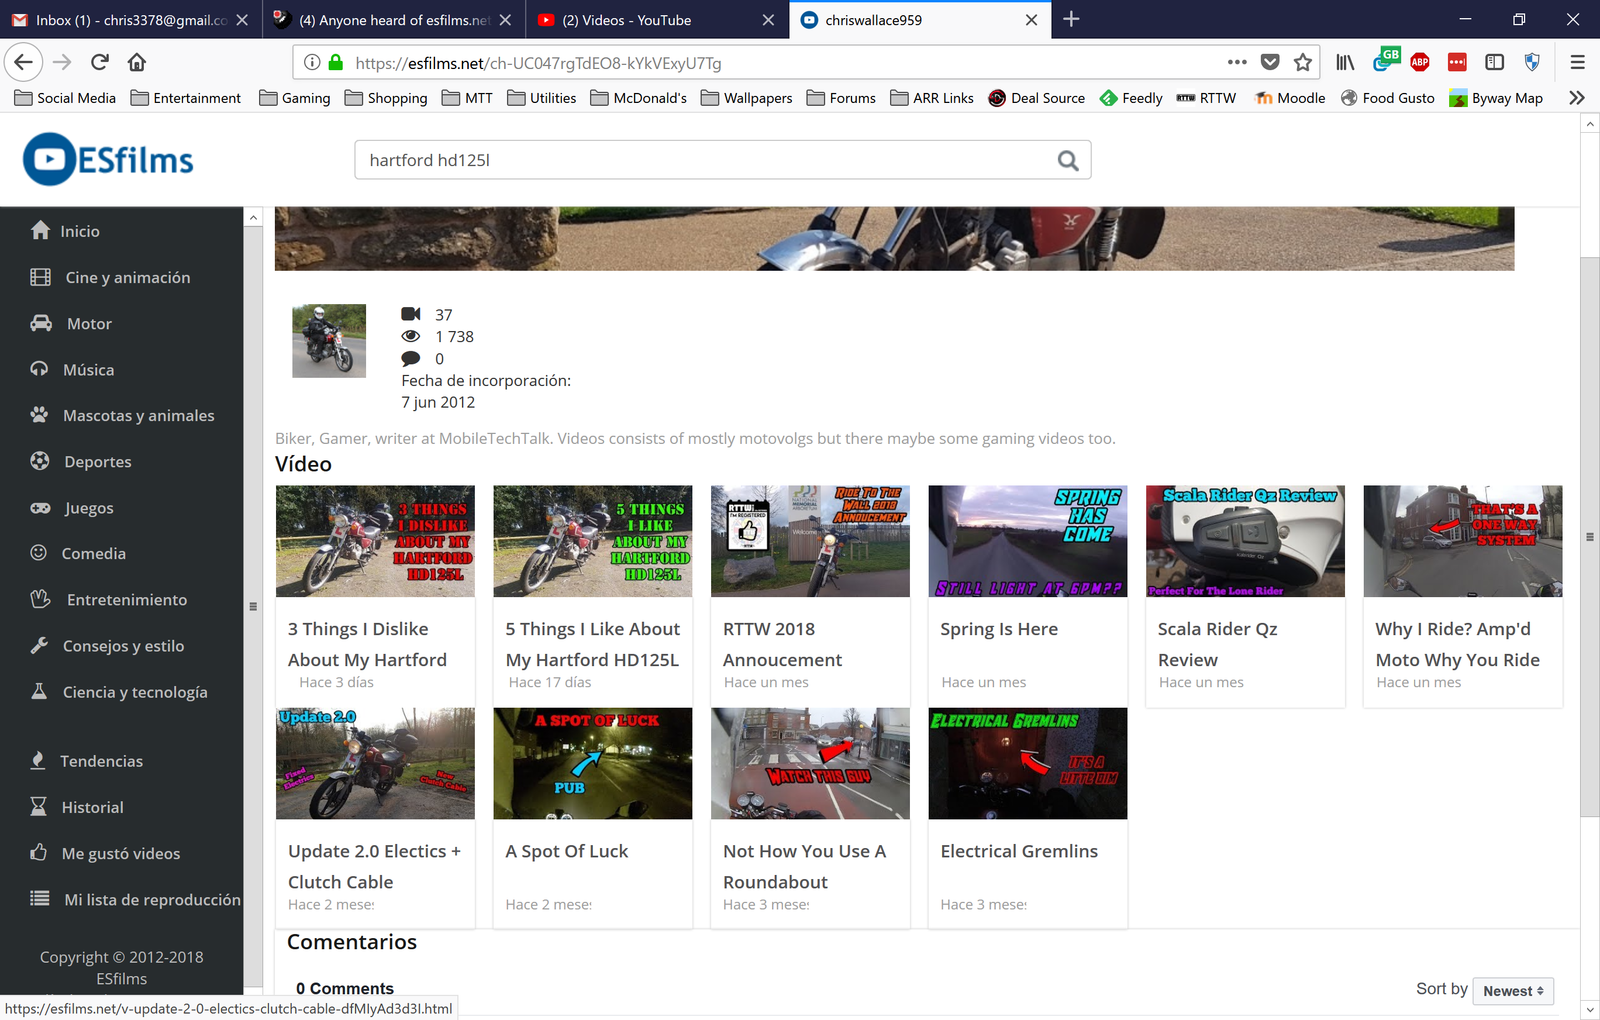Open the Sort by Newest dropdown

coord(1513,991)
